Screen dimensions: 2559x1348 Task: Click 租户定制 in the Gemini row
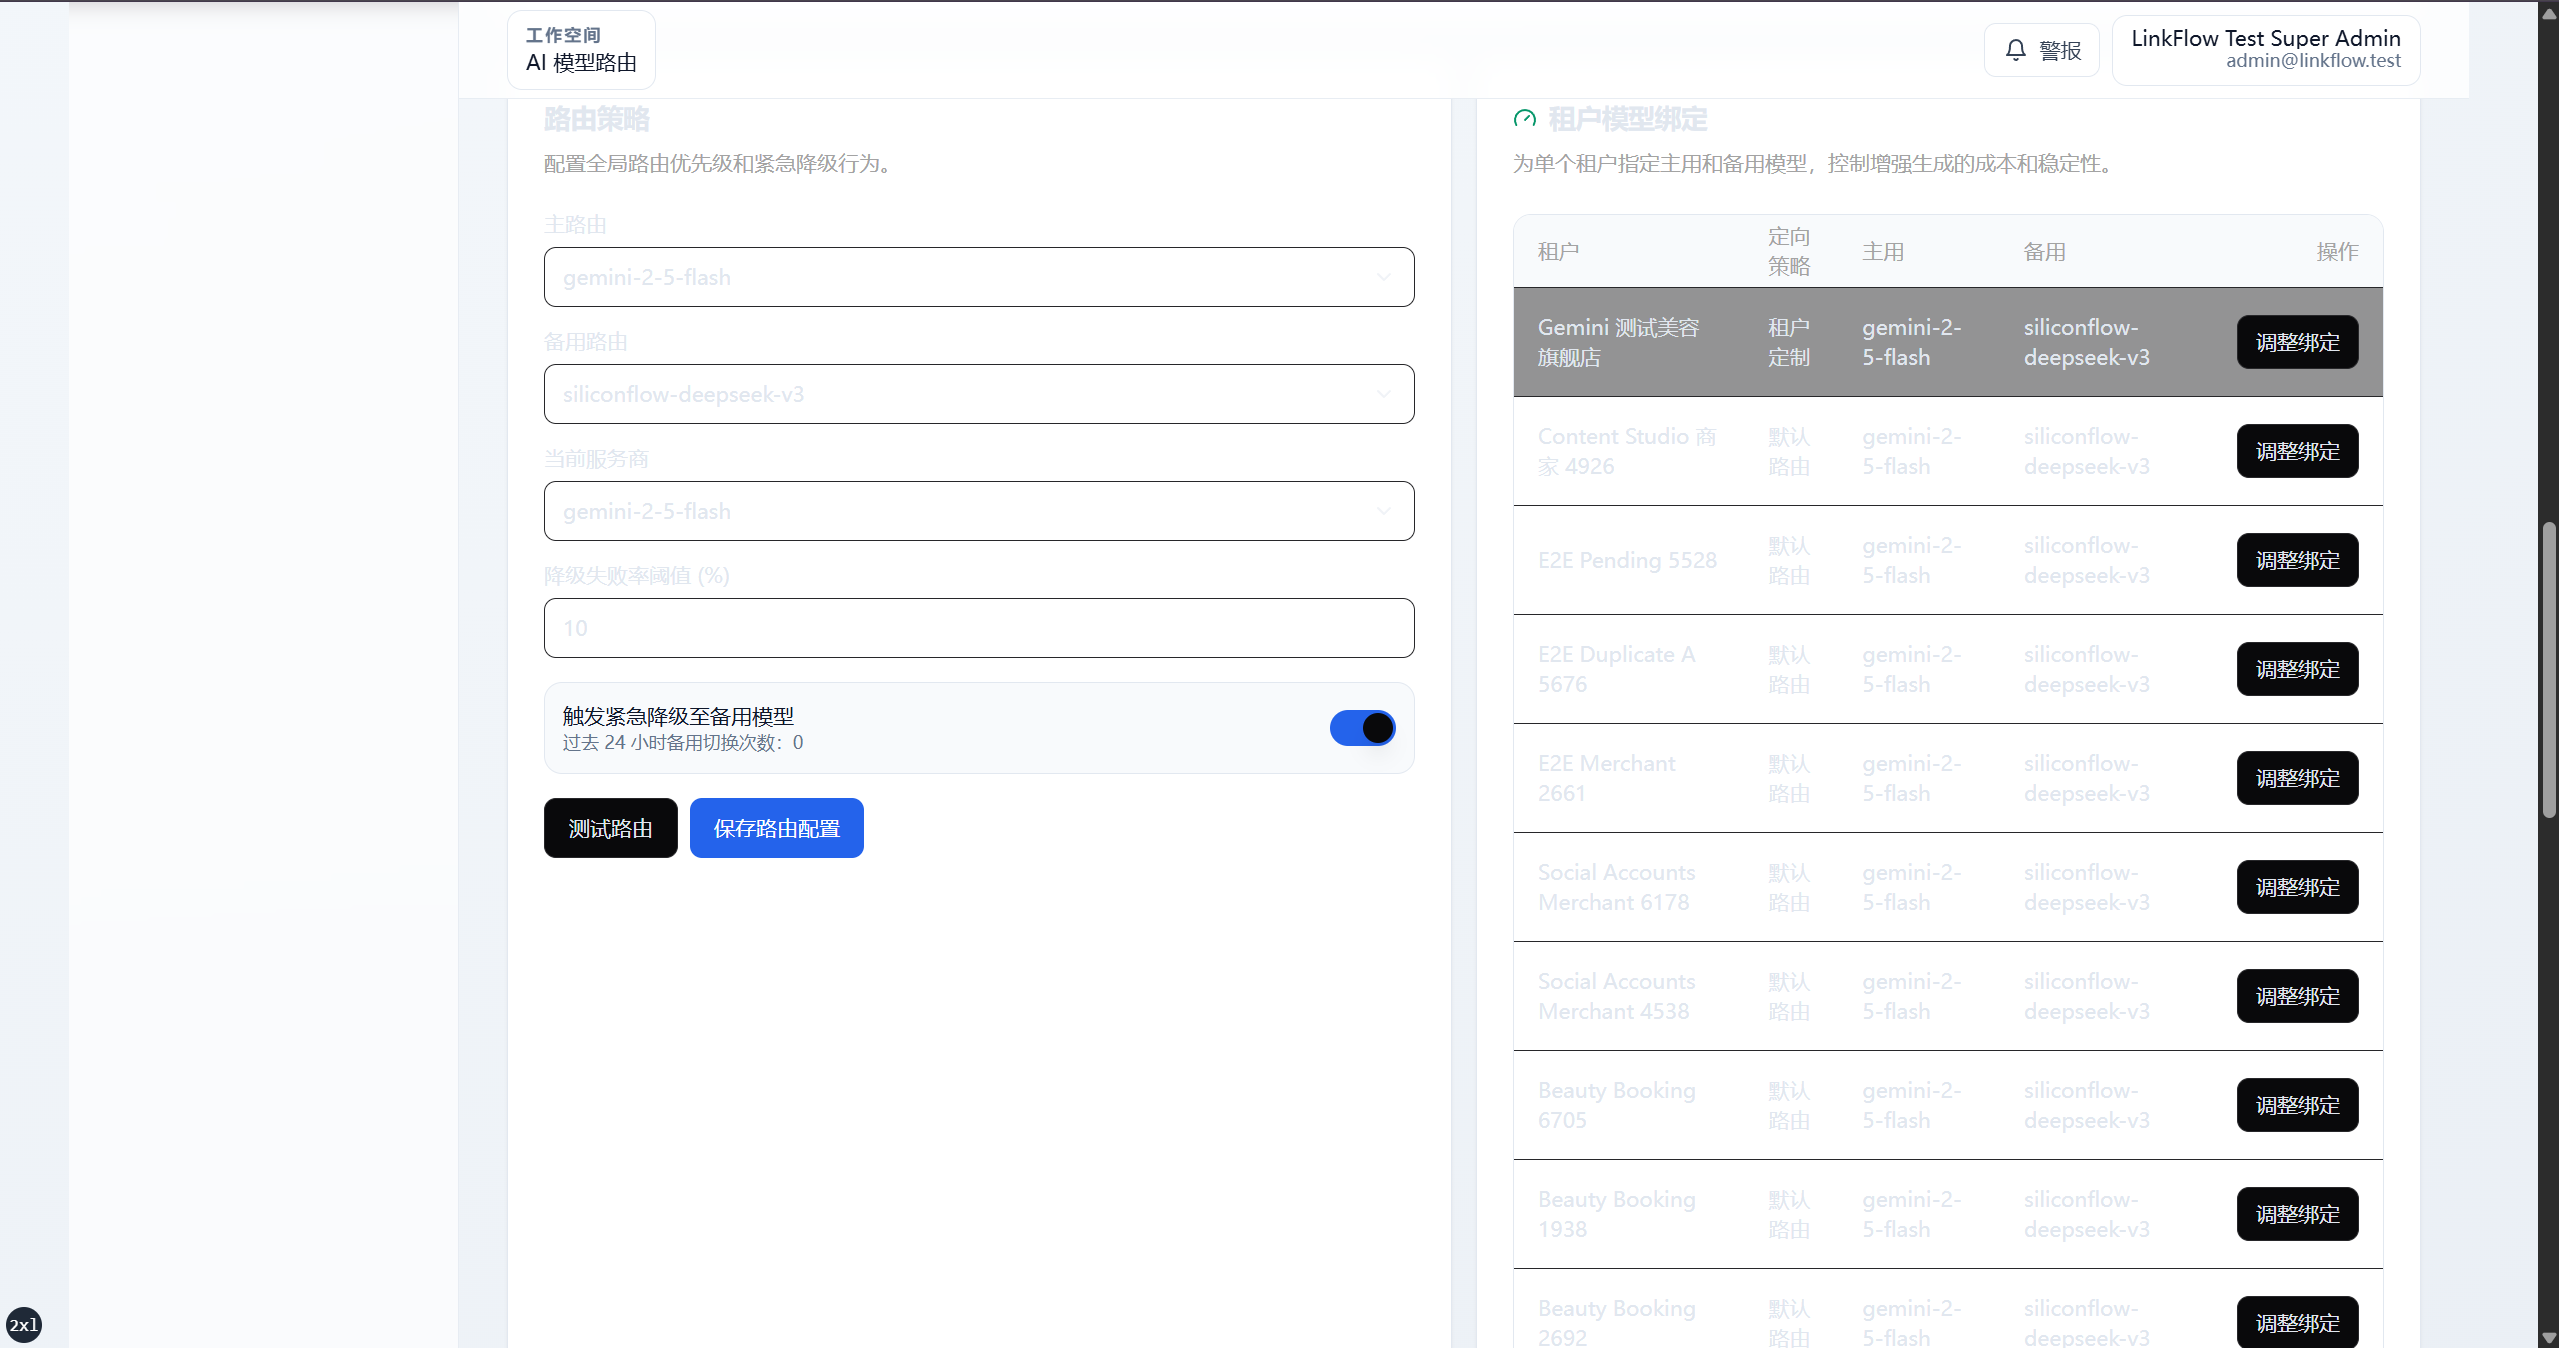pyautogui.click(x=1789, y=342)
